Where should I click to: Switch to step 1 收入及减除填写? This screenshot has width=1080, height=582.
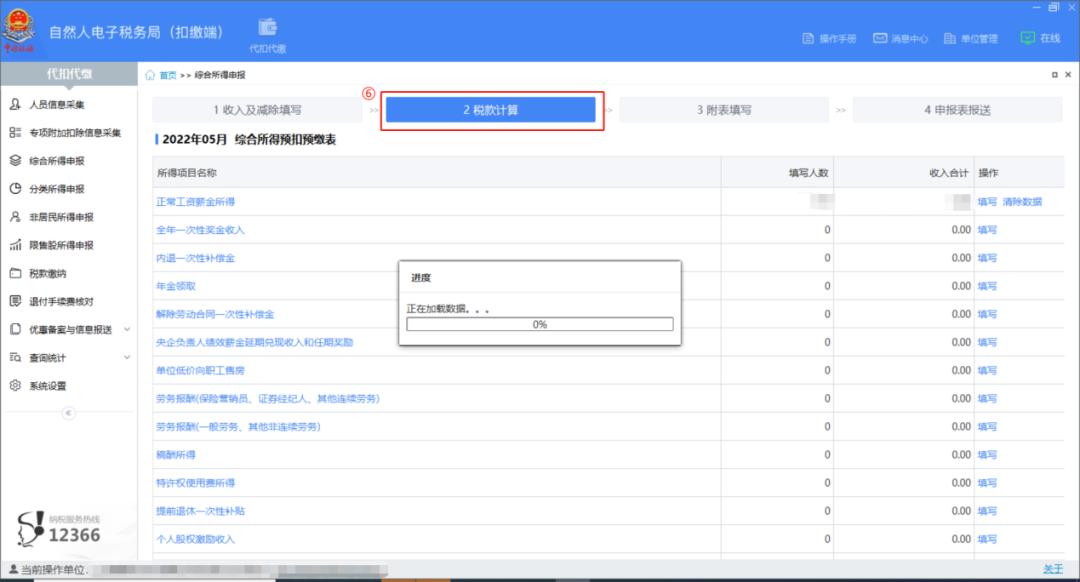257,110
